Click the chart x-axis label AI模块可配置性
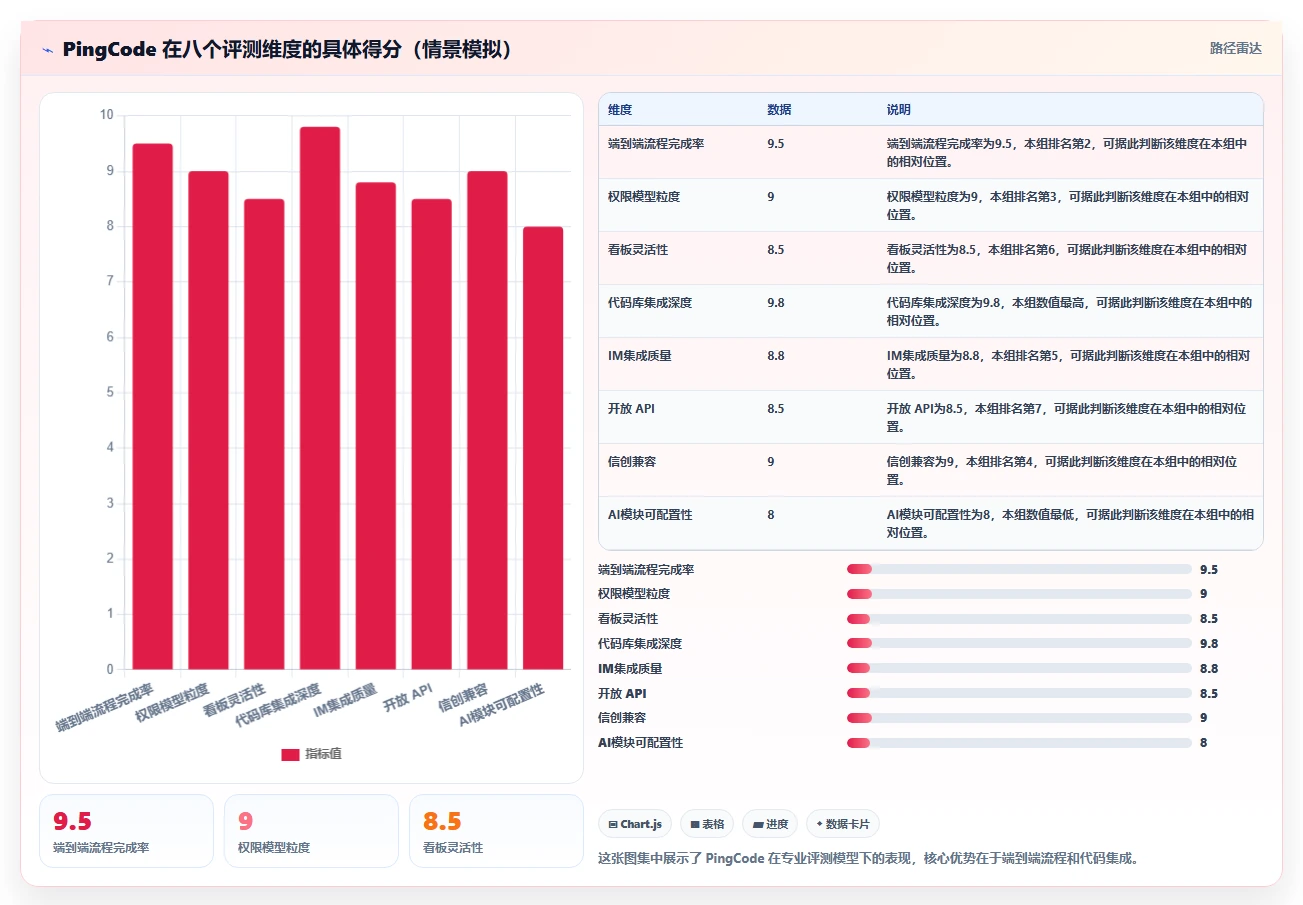Viewport: 1303px width, 905px height. click(502, 706)
